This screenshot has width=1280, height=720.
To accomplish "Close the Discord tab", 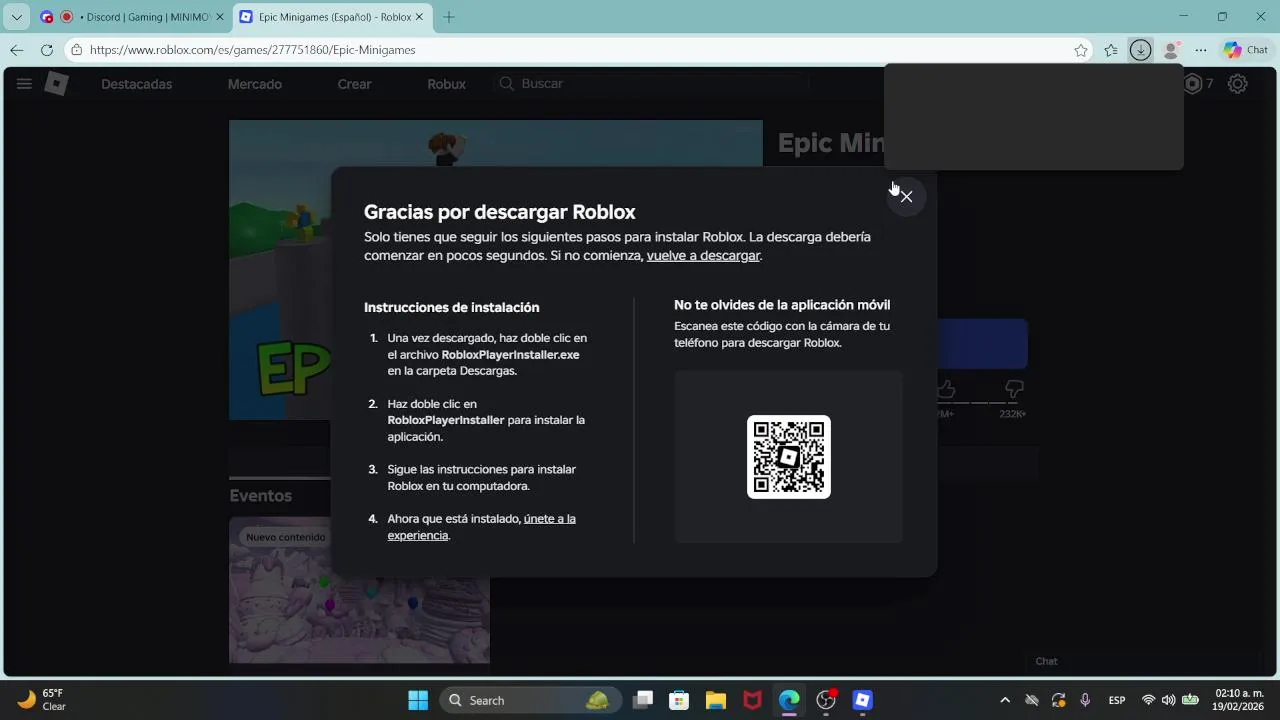I will pos(220,17).
